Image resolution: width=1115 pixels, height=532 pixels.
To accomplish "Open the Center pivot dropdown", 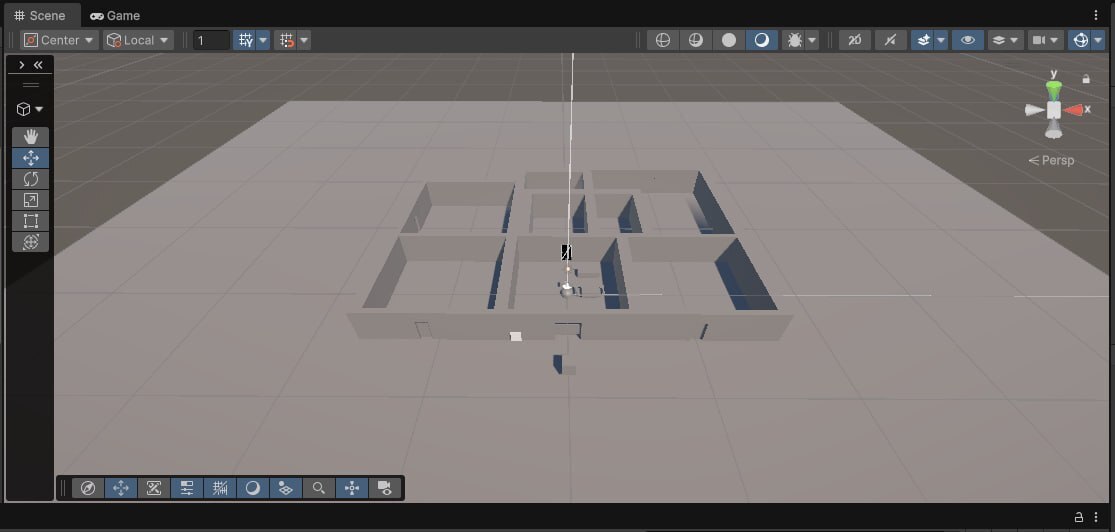I will tap(60, 41).
